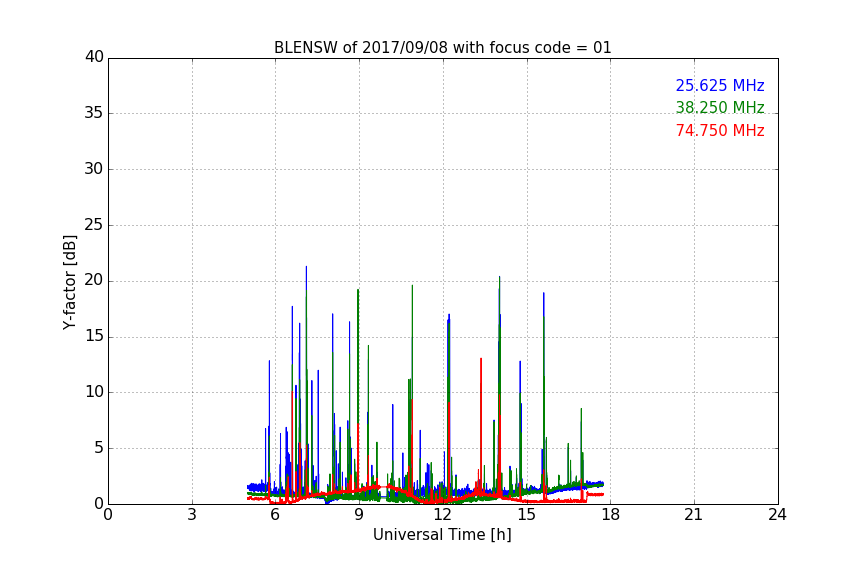Click the x-axis tick label 6

click(x=275, y=515)
